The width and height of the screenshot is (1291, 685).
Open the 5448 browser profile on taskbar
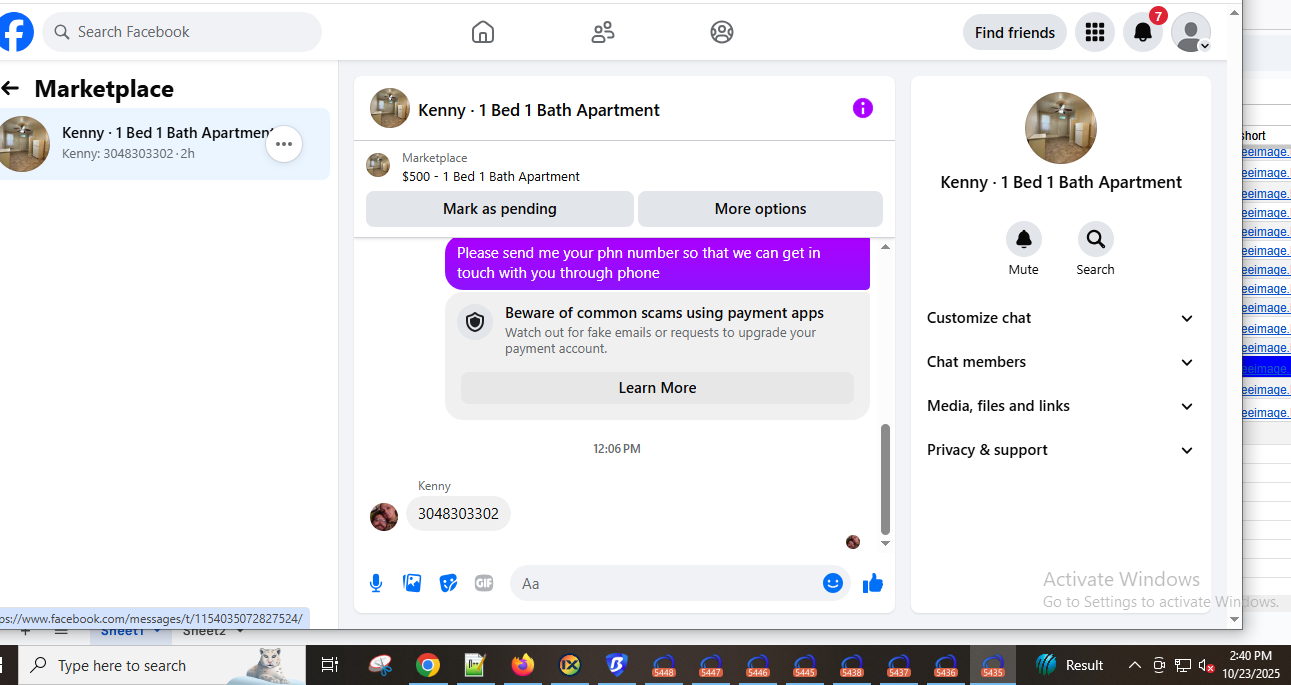pos(663,665)
